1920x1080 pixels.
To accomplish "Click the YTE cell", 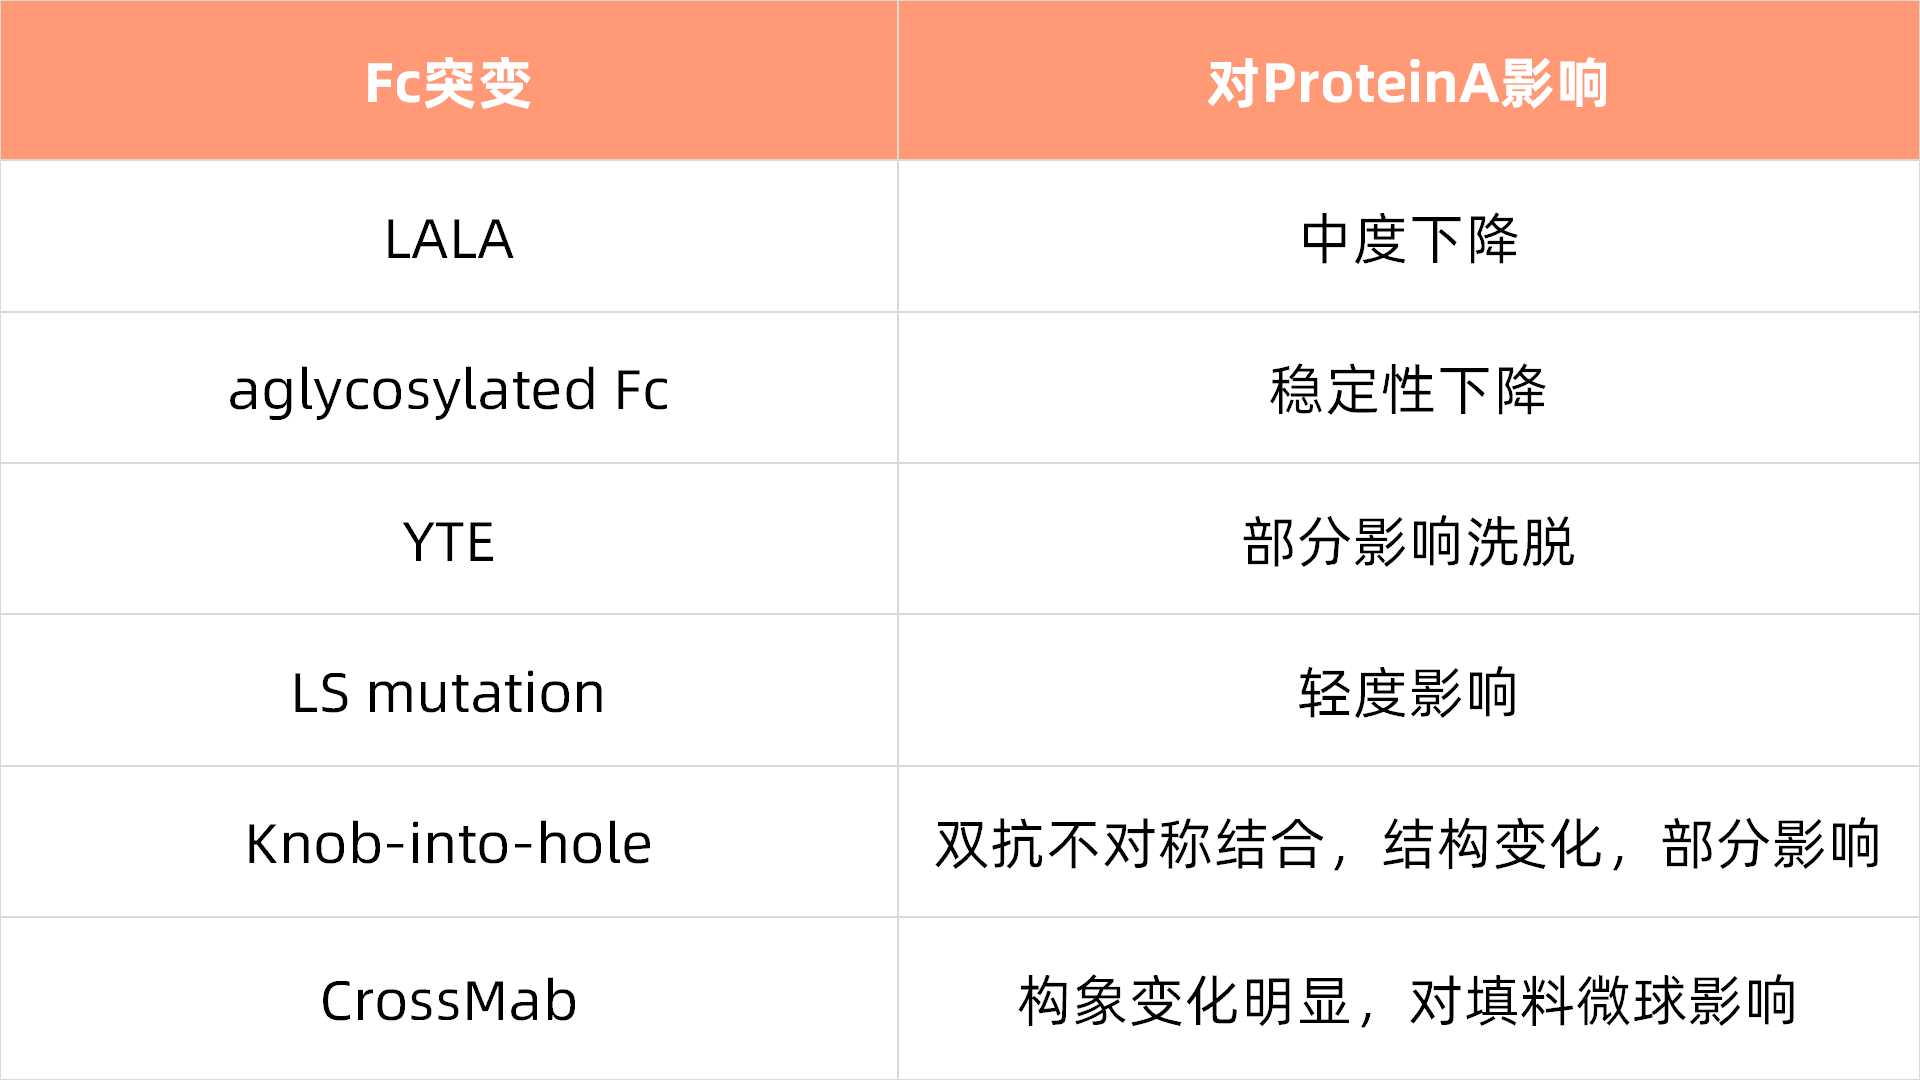I will 449,539.
